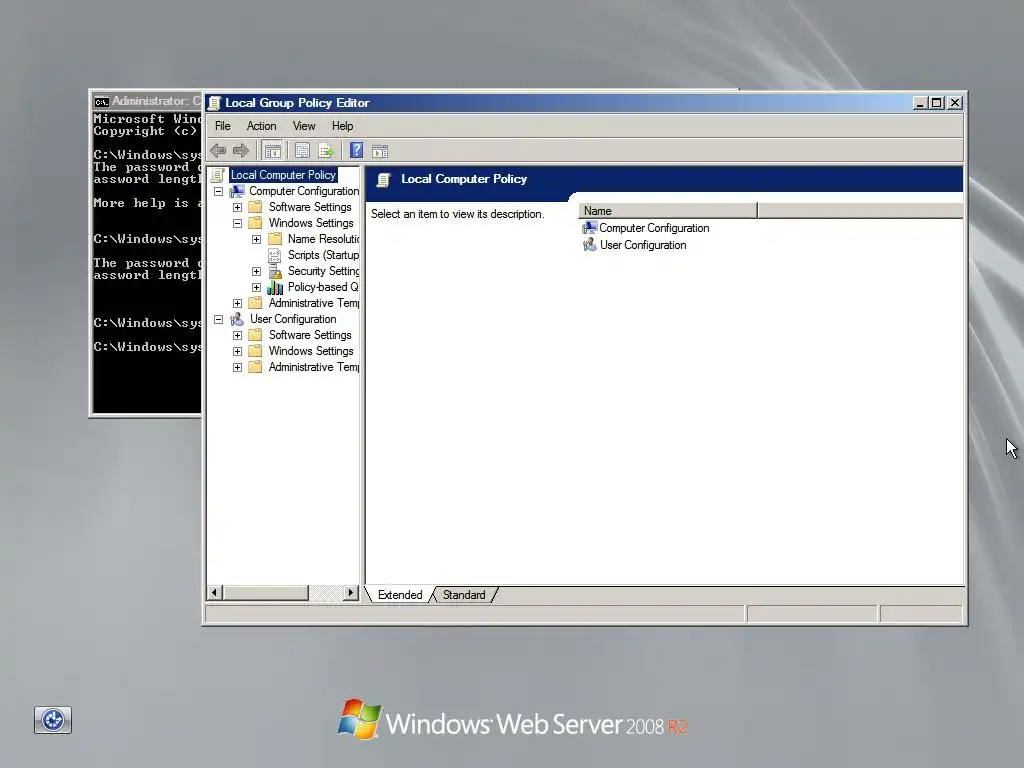Screen dimensions: 1024x768
Task: Open Properties from the toolbar icon
Action: click(x=302, y=151)
